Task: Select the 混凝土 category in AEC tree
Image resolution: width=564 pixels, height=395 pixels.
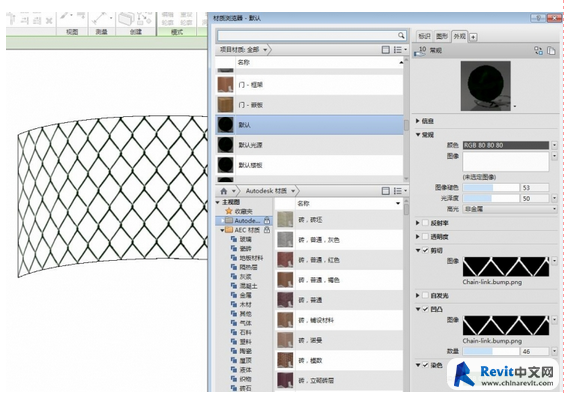Action: click(244, 286)
